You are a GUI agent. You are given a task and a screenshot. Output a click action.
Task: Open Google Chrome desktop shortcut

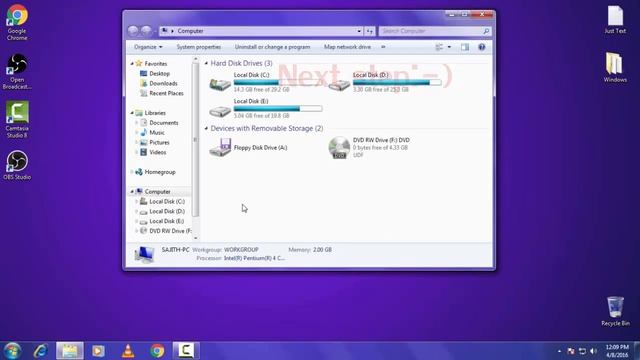[x=17, y=22]
